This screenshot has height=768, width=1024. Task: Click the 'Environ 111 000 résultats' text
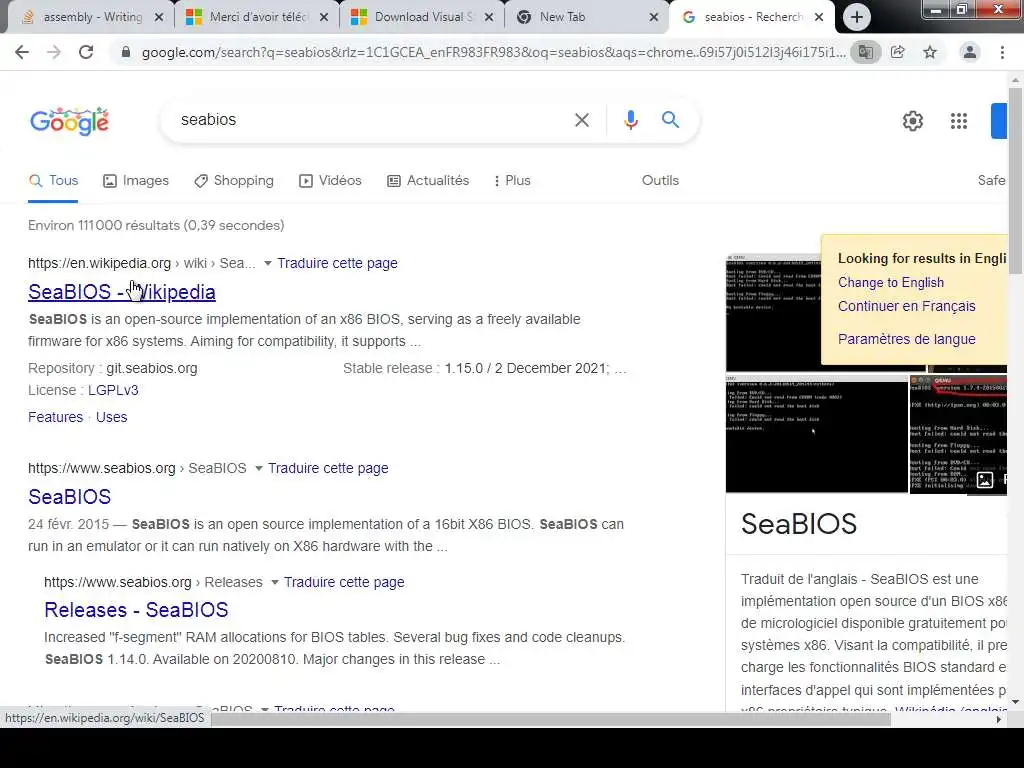tap(156, 226)
